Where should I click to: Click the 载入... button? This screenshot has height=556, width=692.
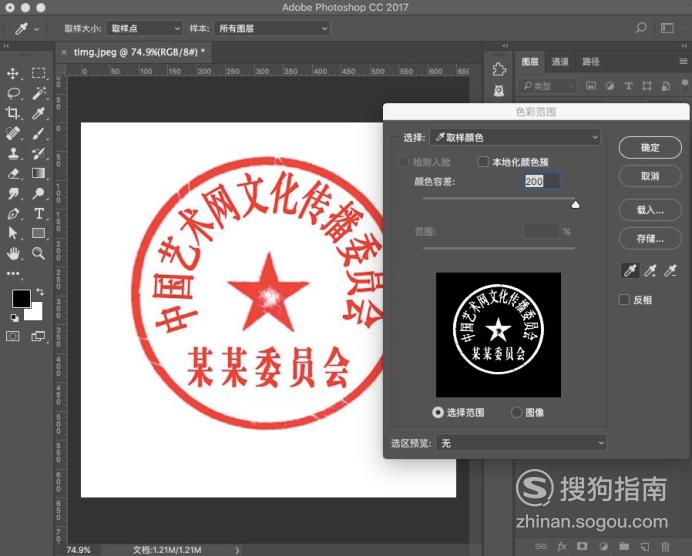pyautogui.click(x=650, y=210)
